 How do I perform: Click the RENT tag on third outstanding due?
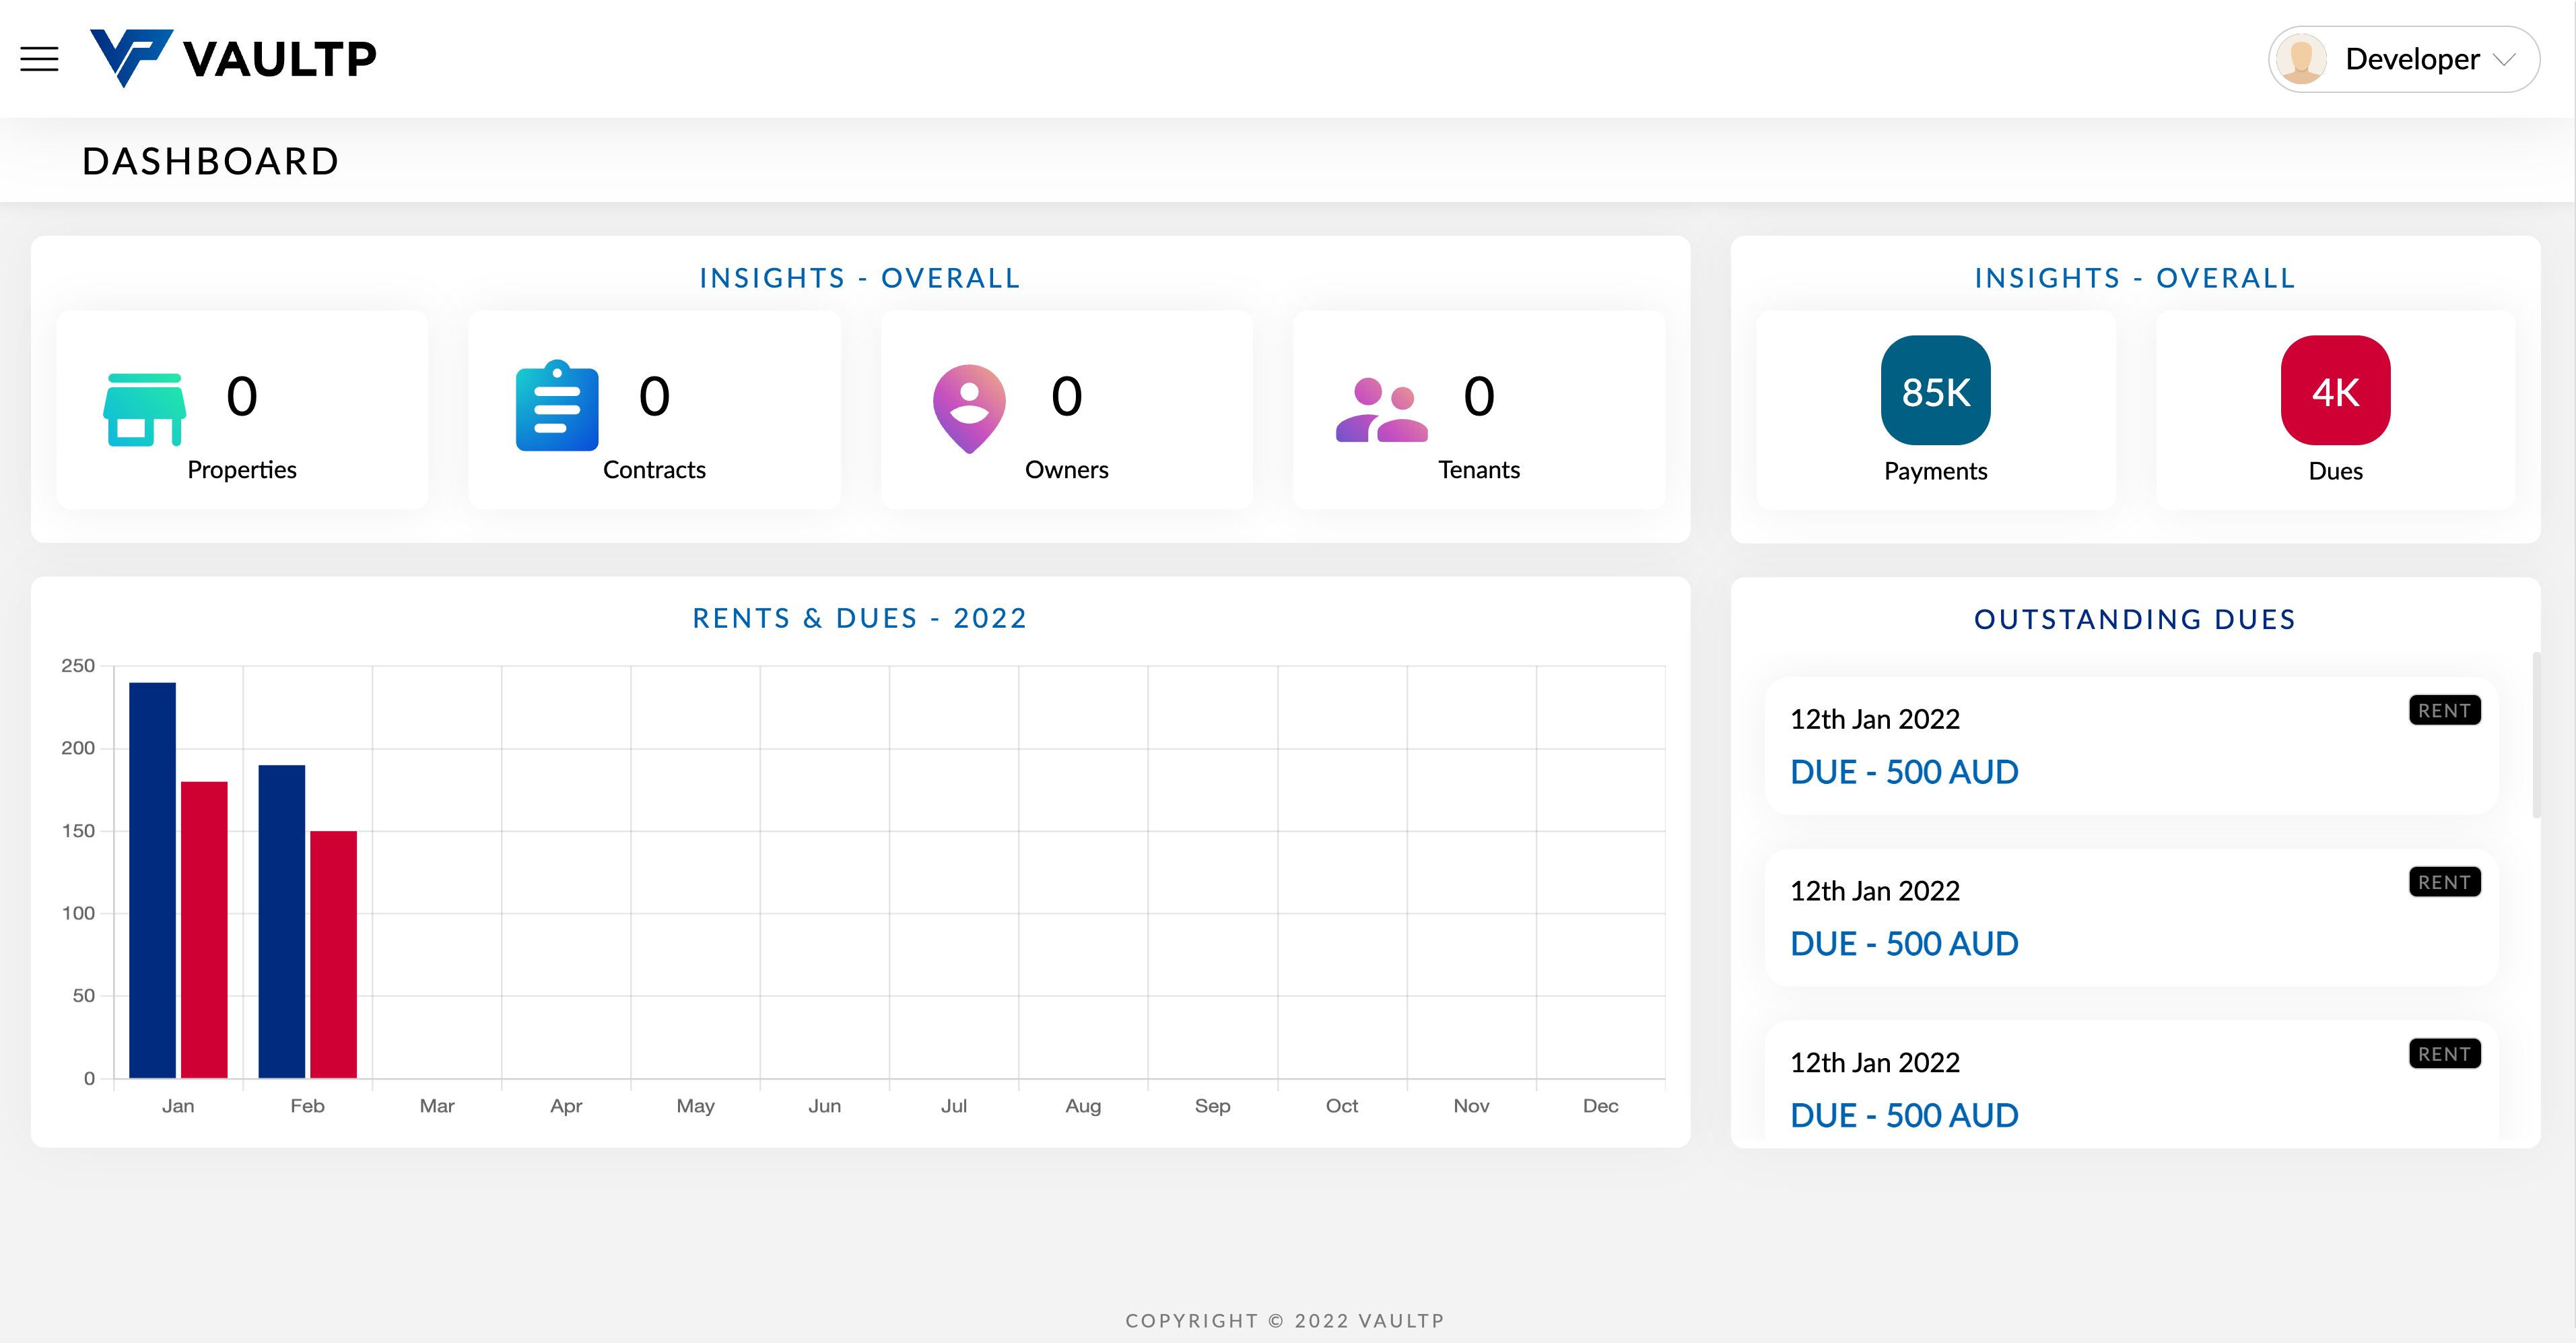tap(2445, 1054)
